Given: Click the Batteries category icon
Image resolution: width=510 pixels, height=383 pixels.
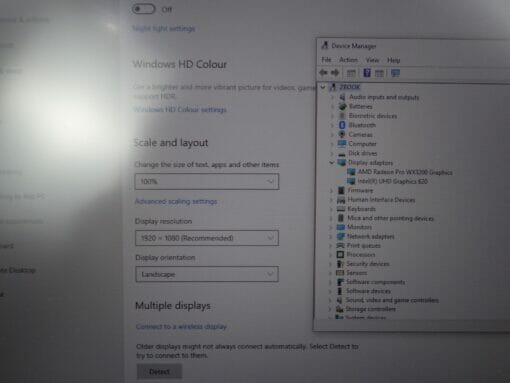Looking at the screenshot, I should 342,106.
